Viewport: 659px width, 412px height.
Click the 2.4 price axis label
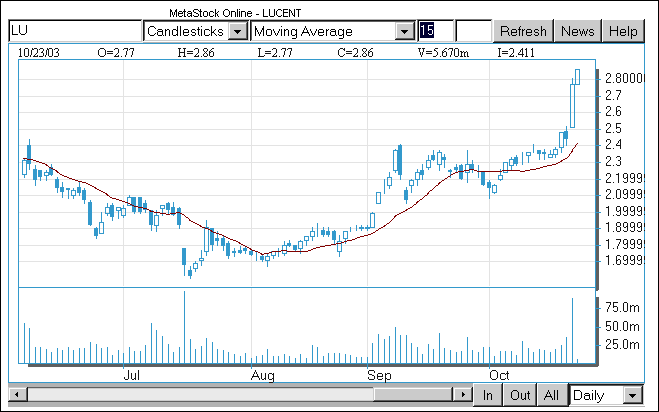click(x=613, y=145)
